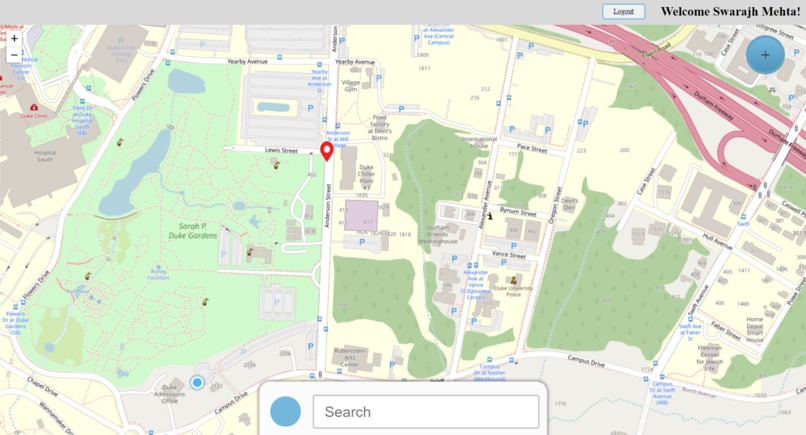Click the Duke University Police marker

(x=513, y=281)
